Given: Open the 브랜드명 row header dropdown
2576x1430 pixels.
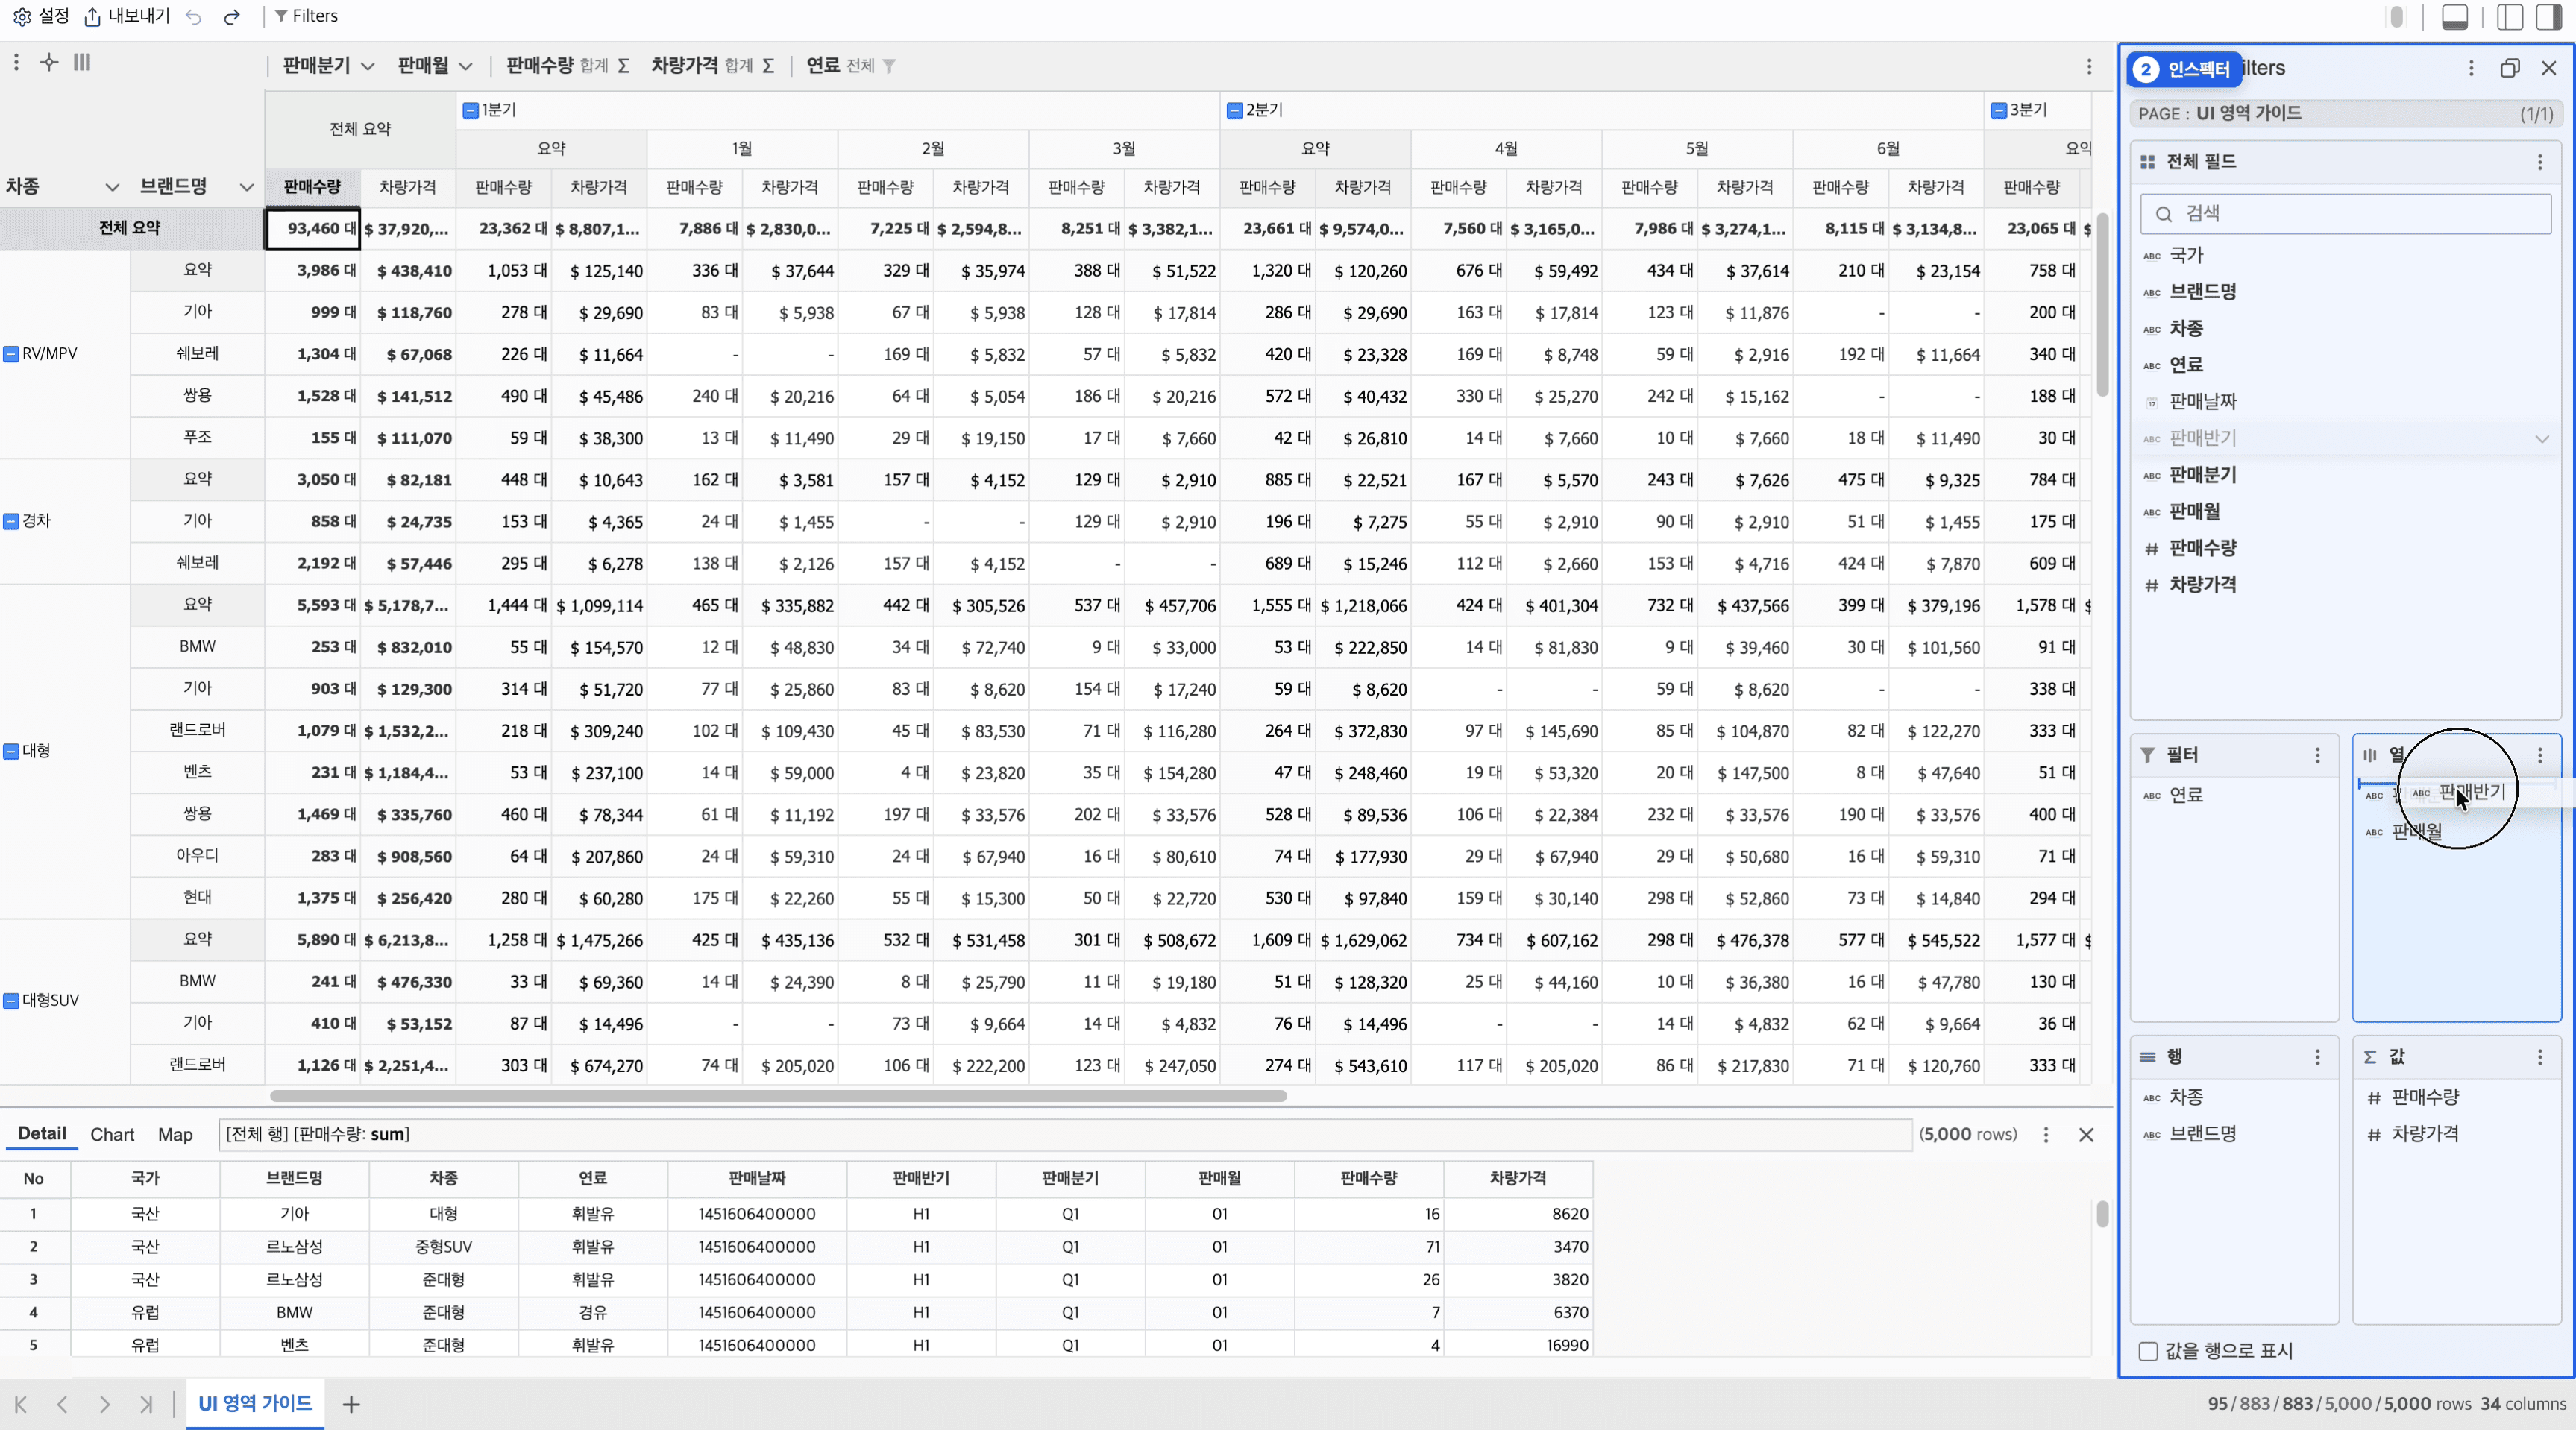Looking at the screenshot, I should [246, 187].
